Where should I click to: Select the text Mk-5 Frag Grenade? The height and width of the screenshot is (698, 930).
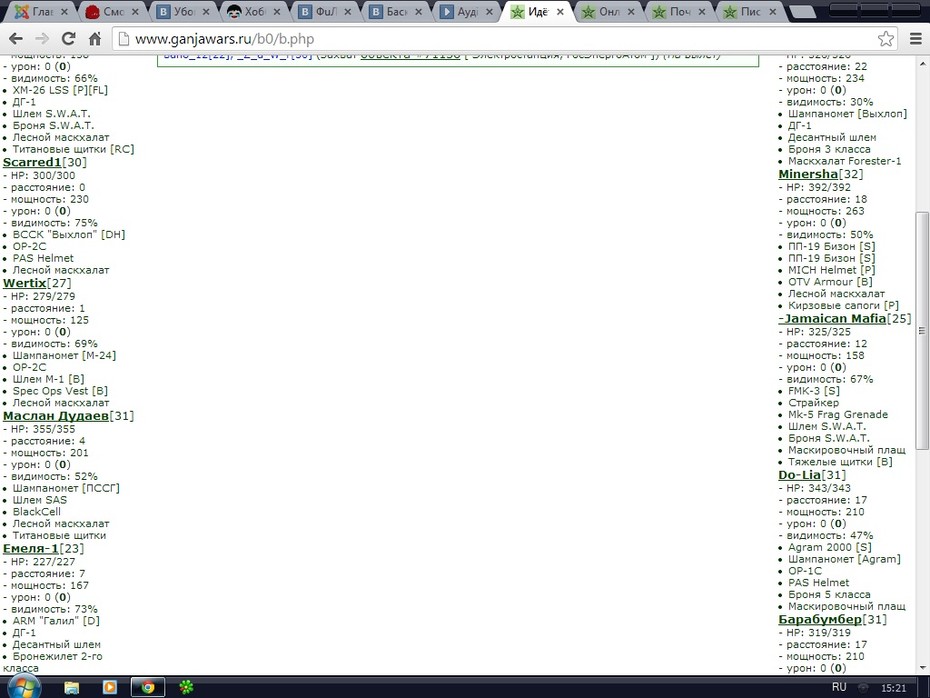pos(837,415)
